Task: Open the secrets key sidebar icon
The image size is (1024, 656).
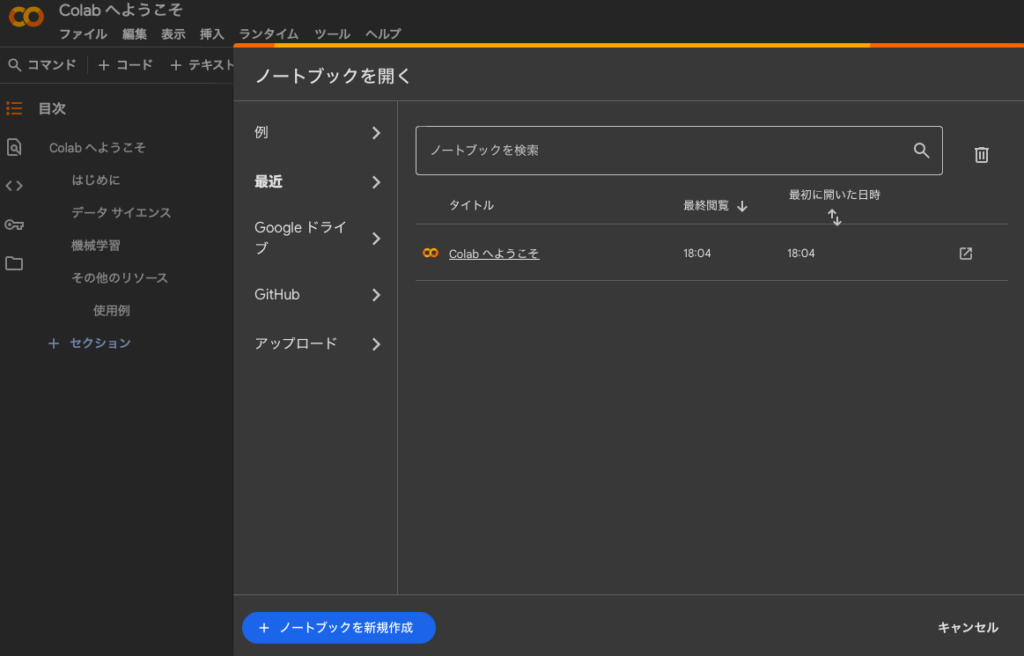Action: (14, 224)
